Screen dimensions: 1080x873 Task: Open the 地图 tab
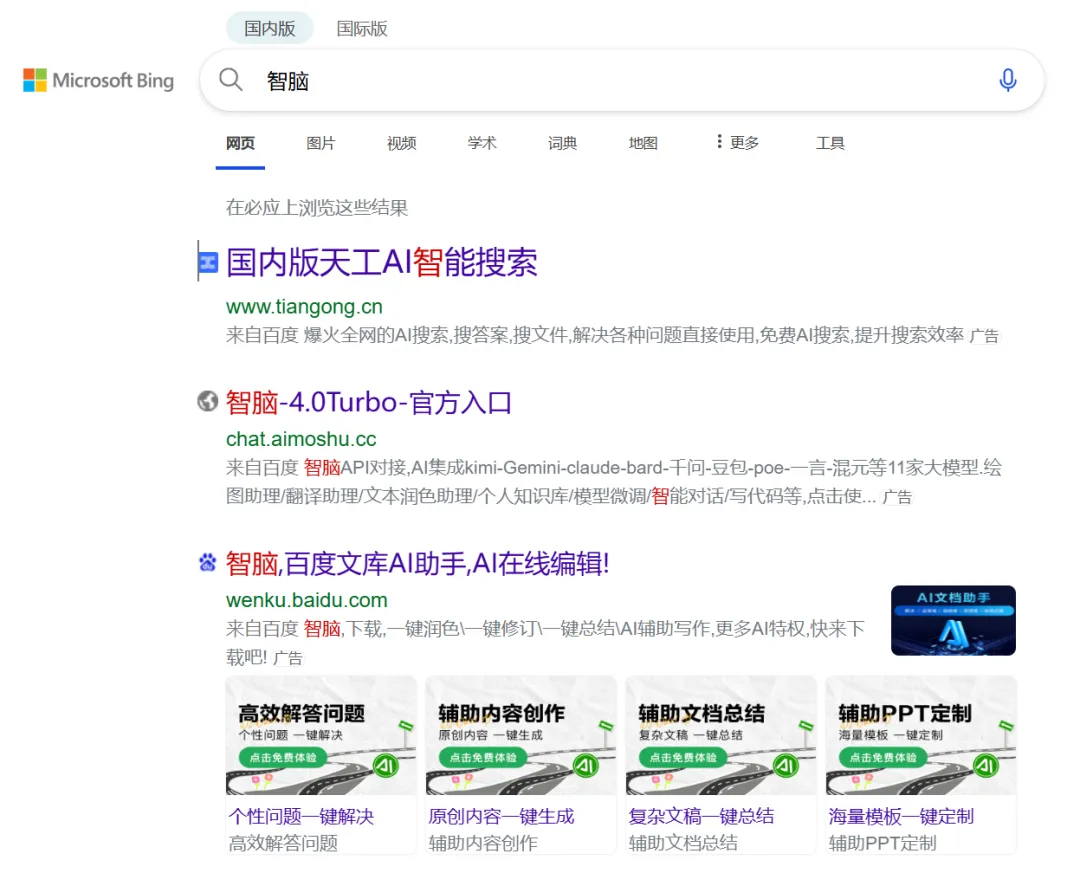click(643, 143)
